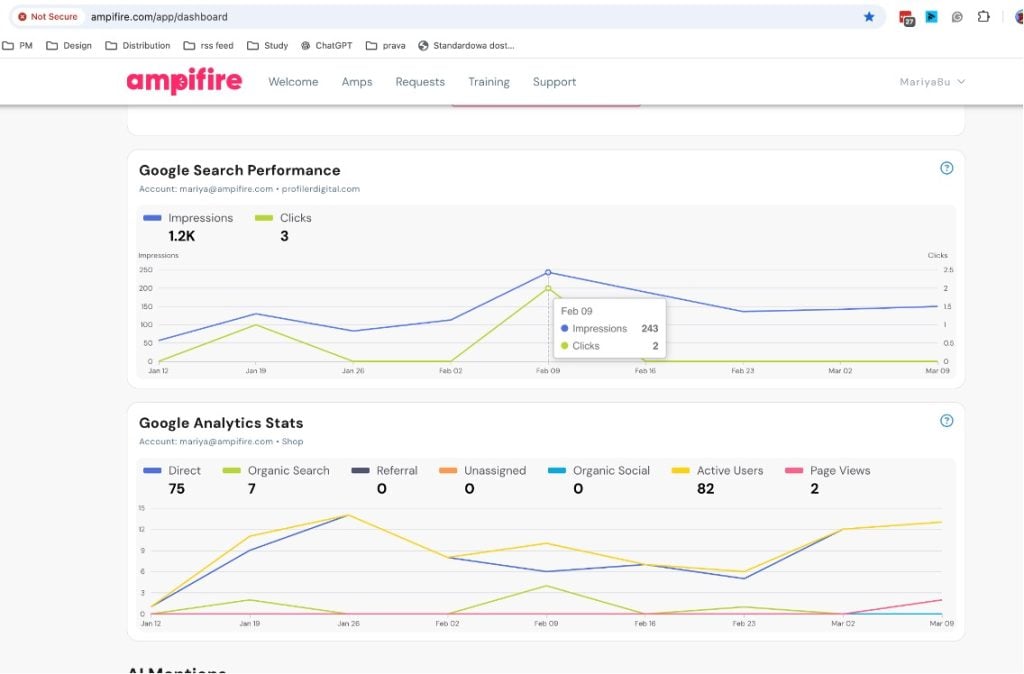Click the 82 active users value
This screenshot has height=674, width=1024.
coord(705,489)
